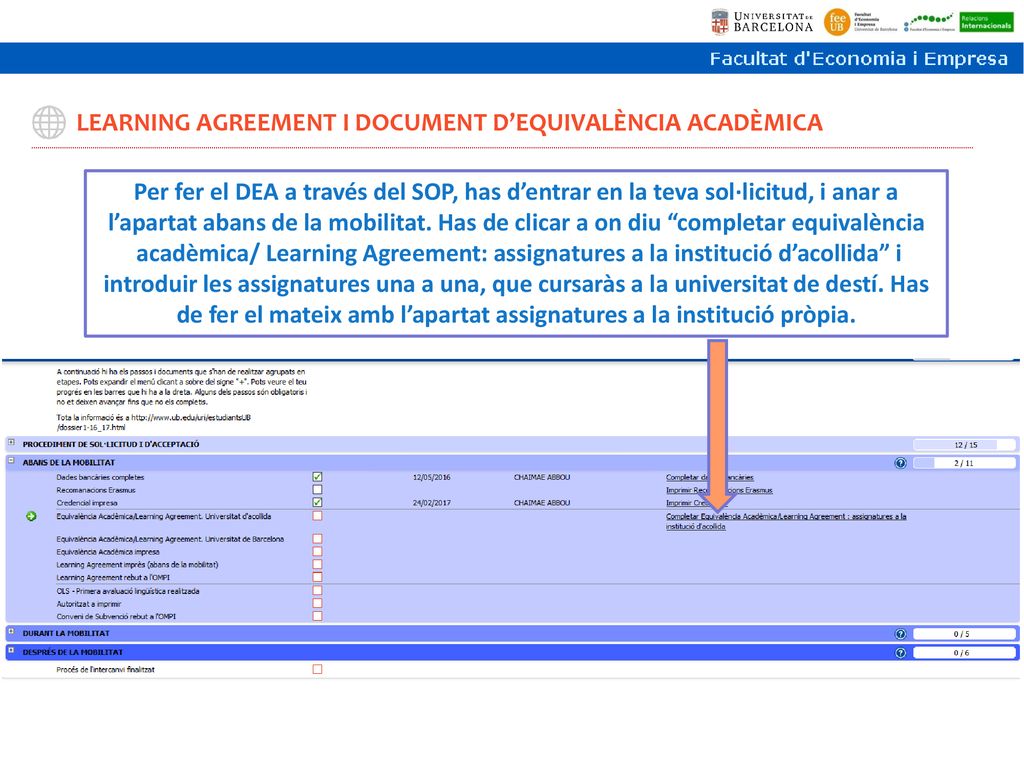This screenshot has width=1024, height=768.
Task: Click the 0 / 6 progress bar
Action: (965, 653)
